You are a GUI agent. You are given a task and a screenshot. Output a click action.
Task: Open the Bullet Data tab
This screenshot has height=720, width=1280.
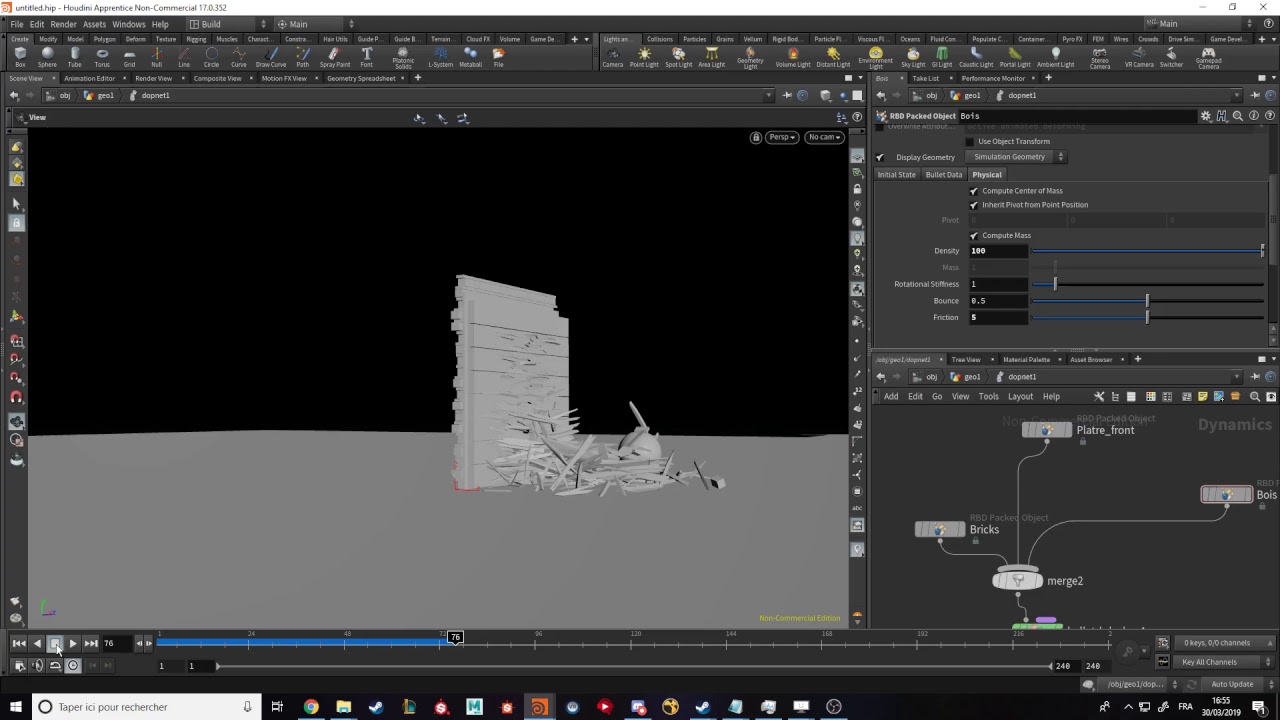pos(943,174)
